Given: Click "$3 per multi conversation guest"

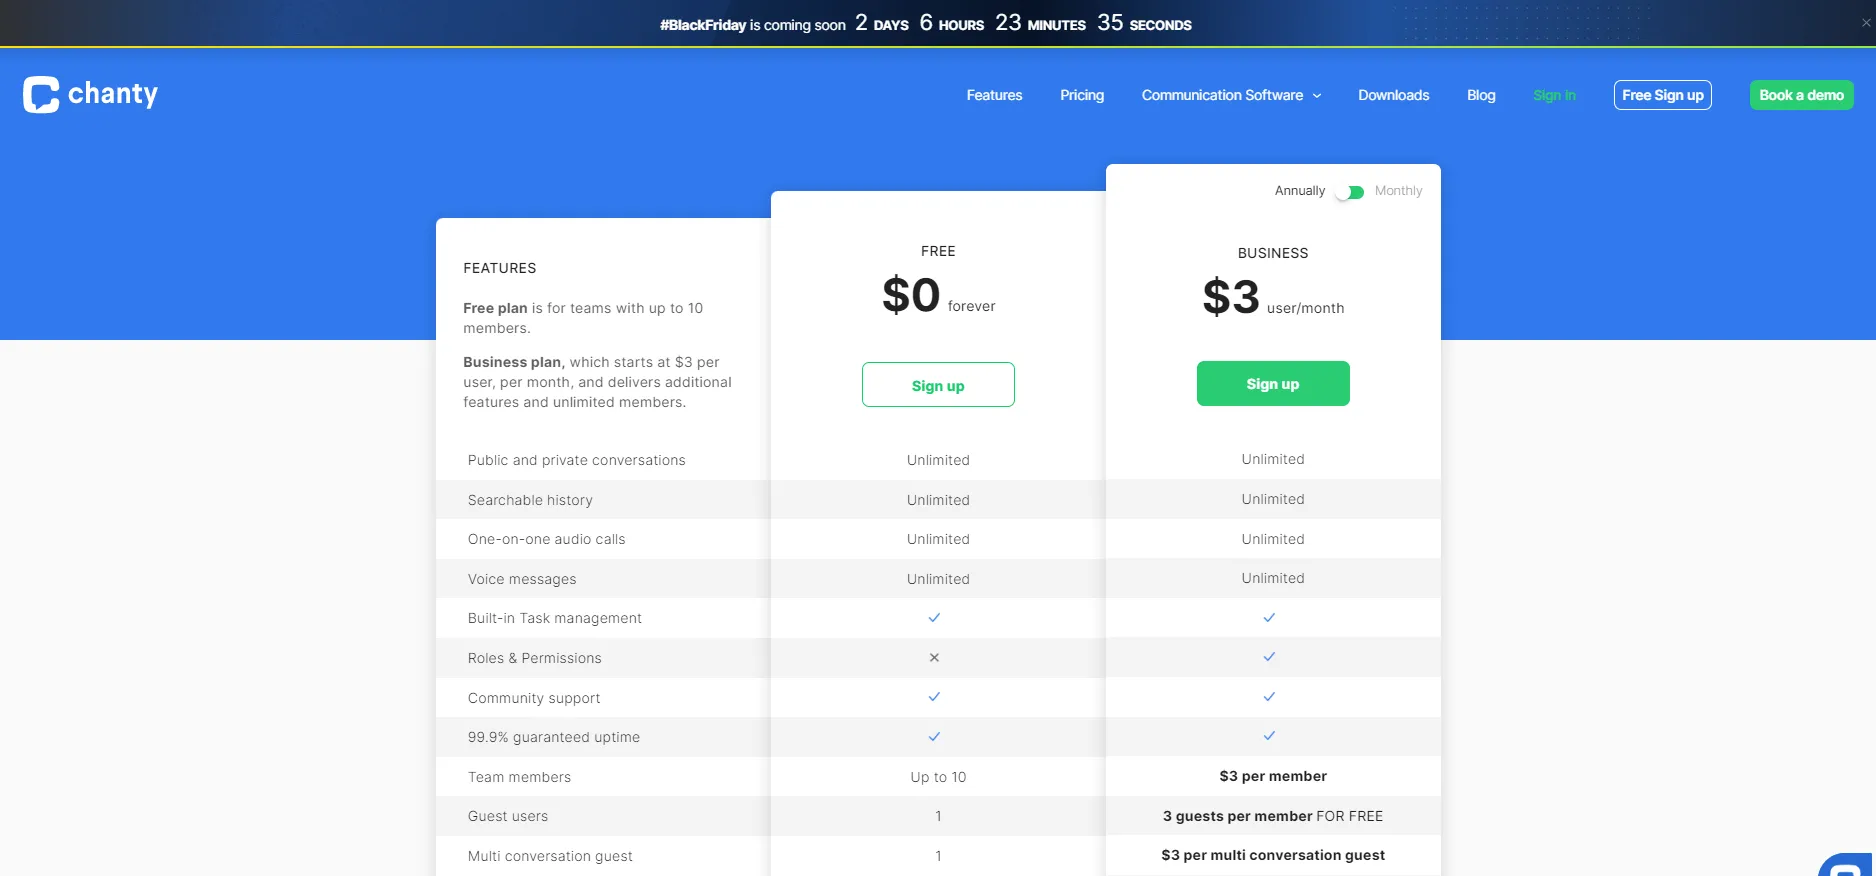Looking at the screenshot, I should point(1273,855).
